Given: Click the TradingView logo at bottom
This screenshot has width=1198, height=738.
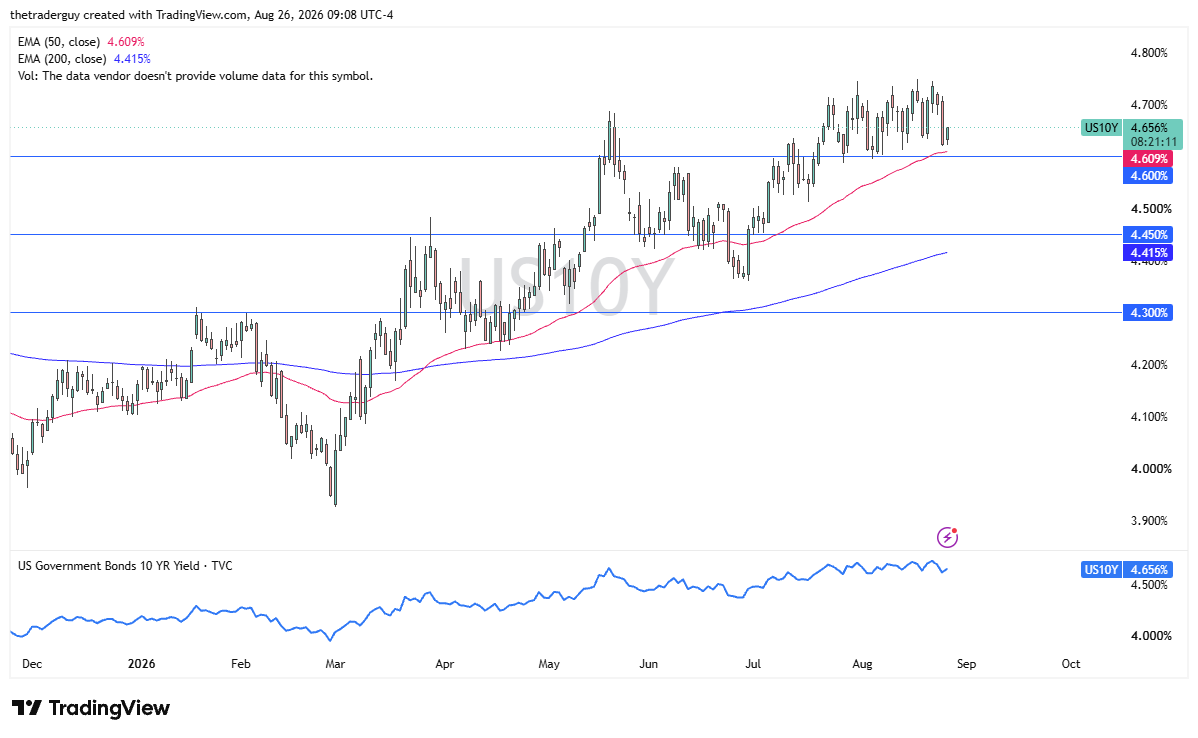Looking at the screenshot, I should pos(91,708).
